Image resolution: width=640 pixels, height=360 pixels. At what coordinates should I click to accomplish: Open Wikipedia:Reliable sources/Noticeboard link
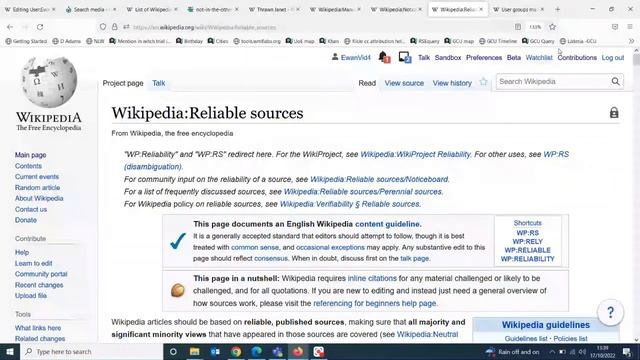(379, 179)
